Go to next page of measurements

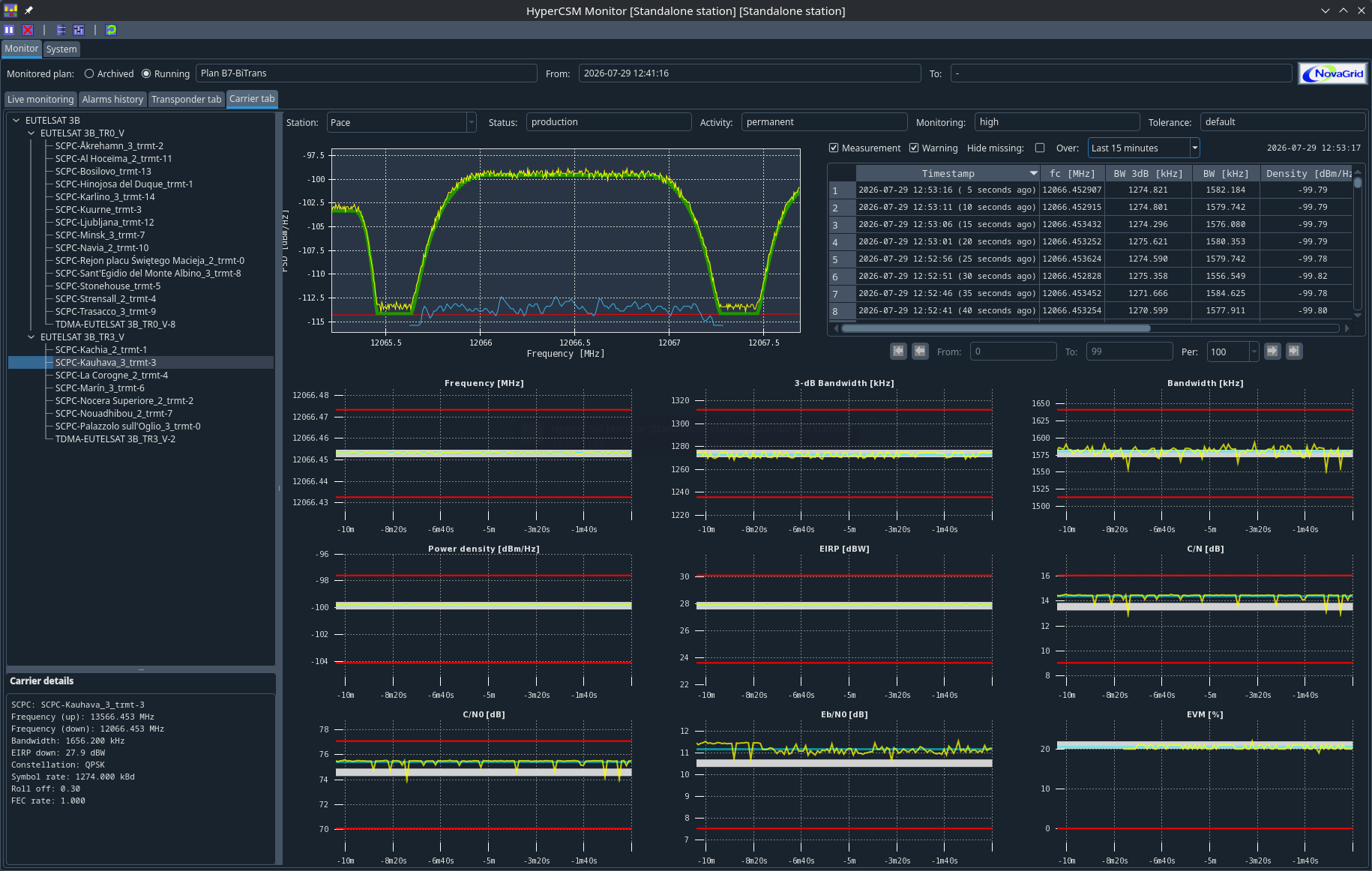(1272, 351)
